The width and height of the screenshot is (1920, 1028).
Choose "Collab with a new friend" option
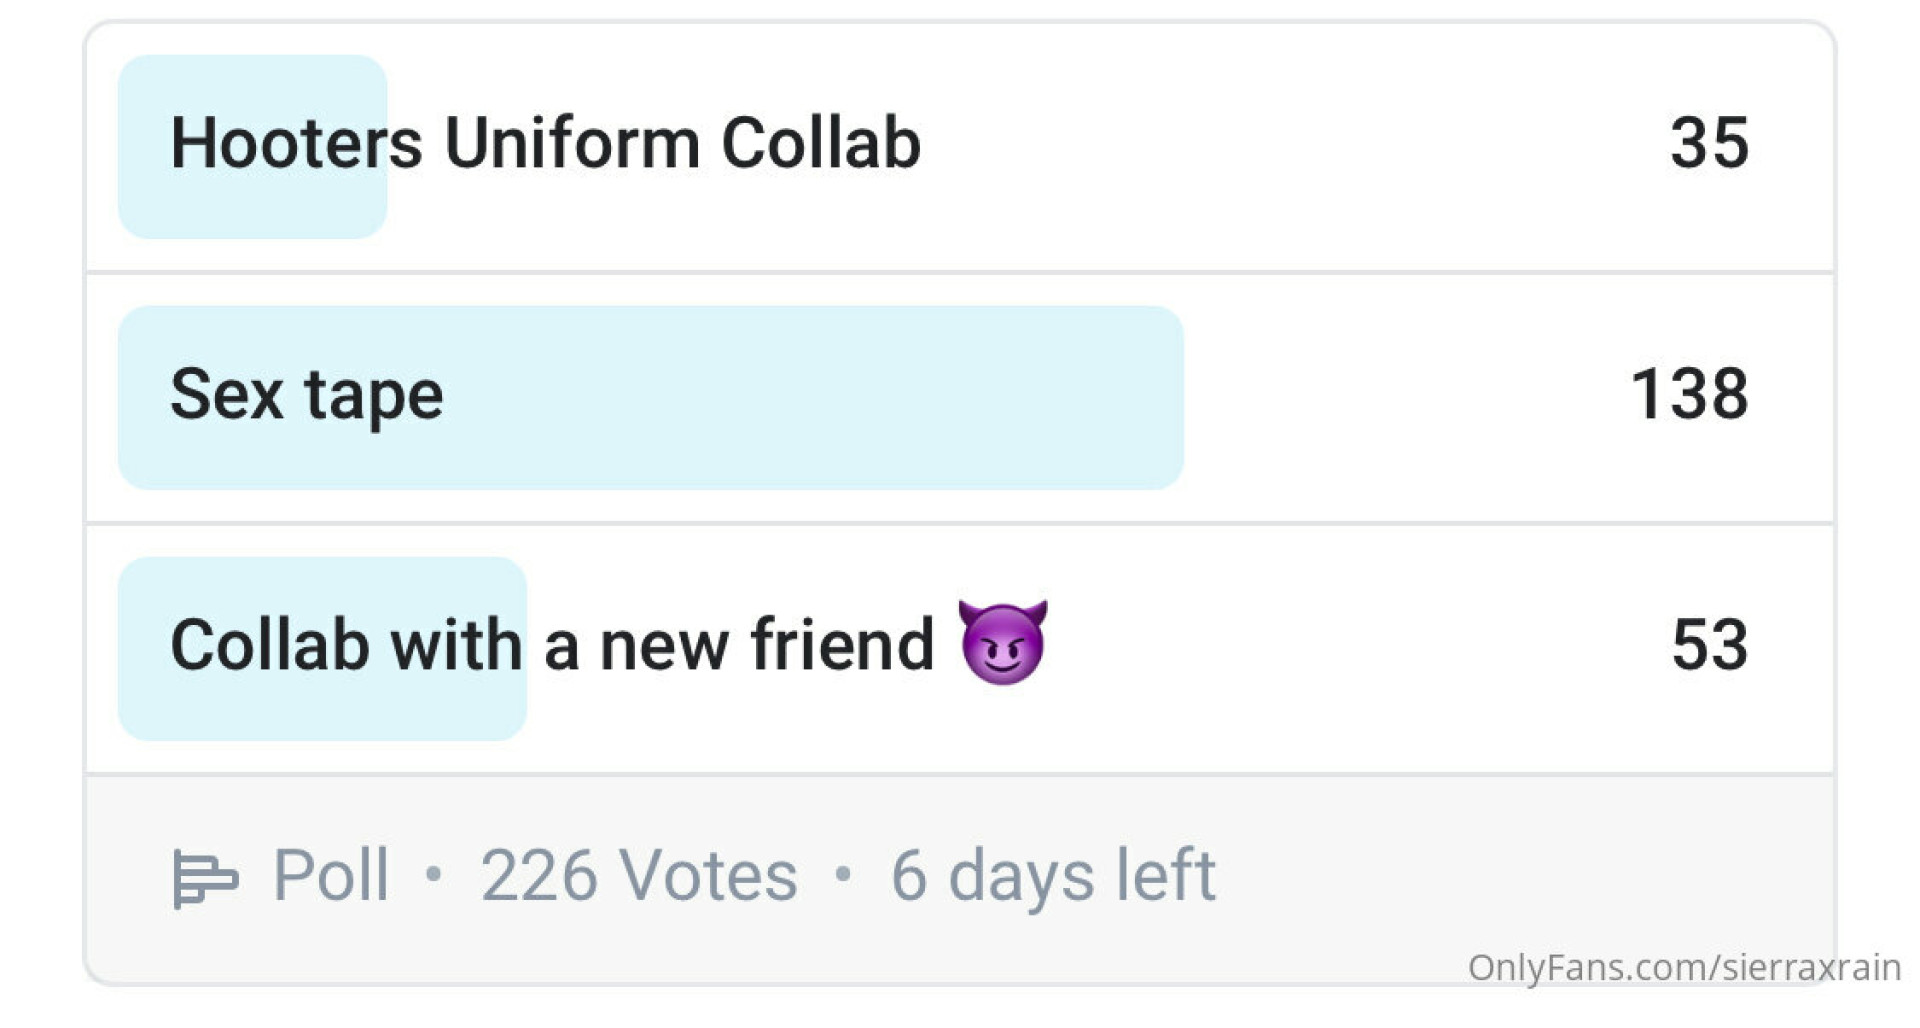pyautogui.click(x=551, y=645)
